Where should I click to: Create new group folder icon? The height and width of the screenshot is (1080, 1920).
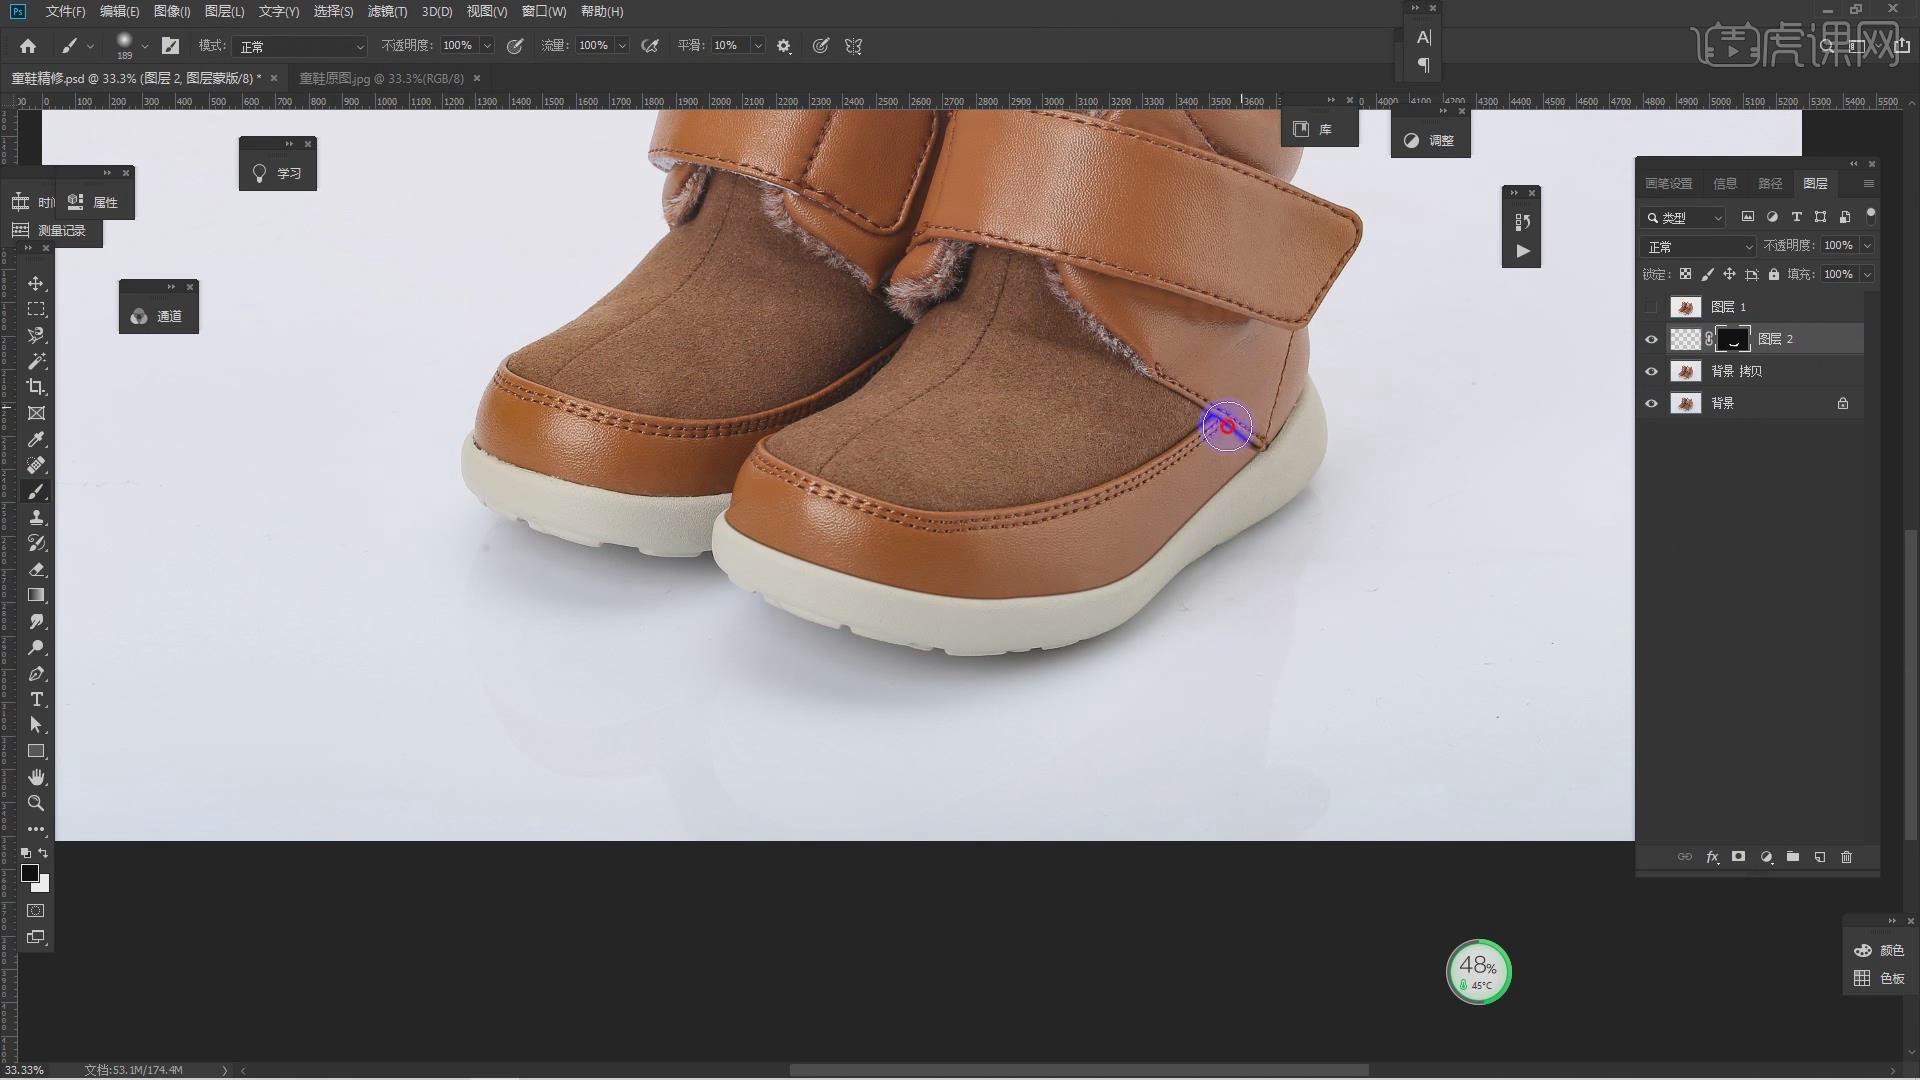1793,857
